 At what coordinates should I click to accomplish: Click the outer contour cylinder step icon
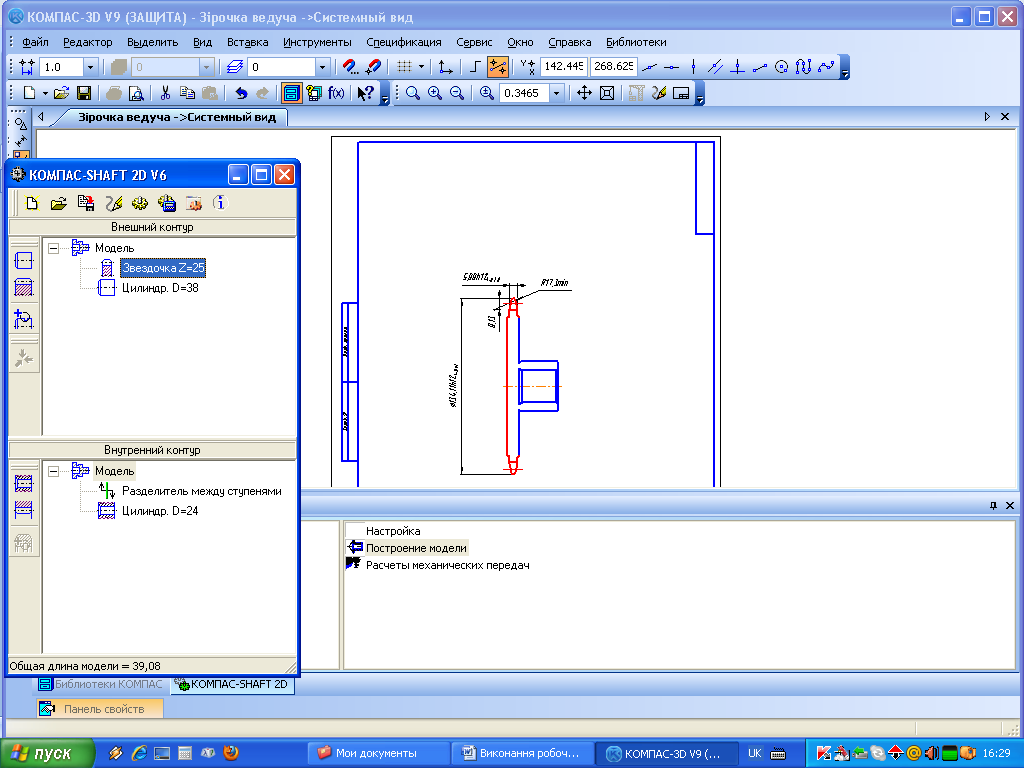[24, 261]
